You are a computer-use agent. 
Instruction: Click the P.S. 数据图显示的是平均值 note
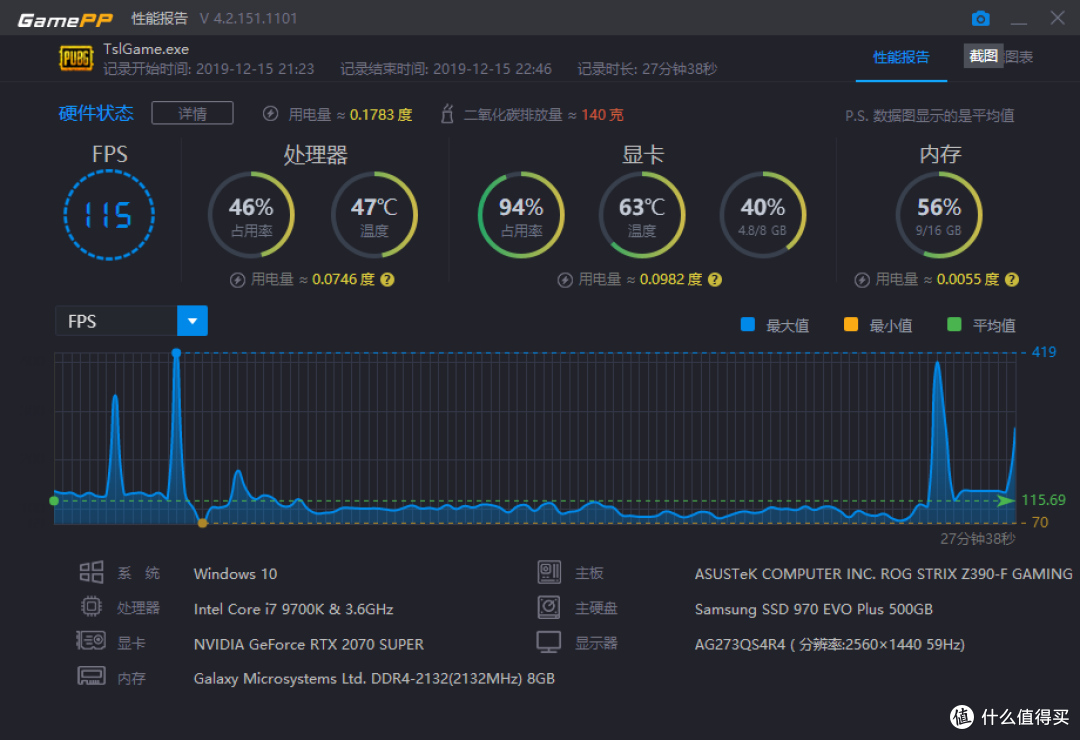pyautogui.click(x=930, y=115)
